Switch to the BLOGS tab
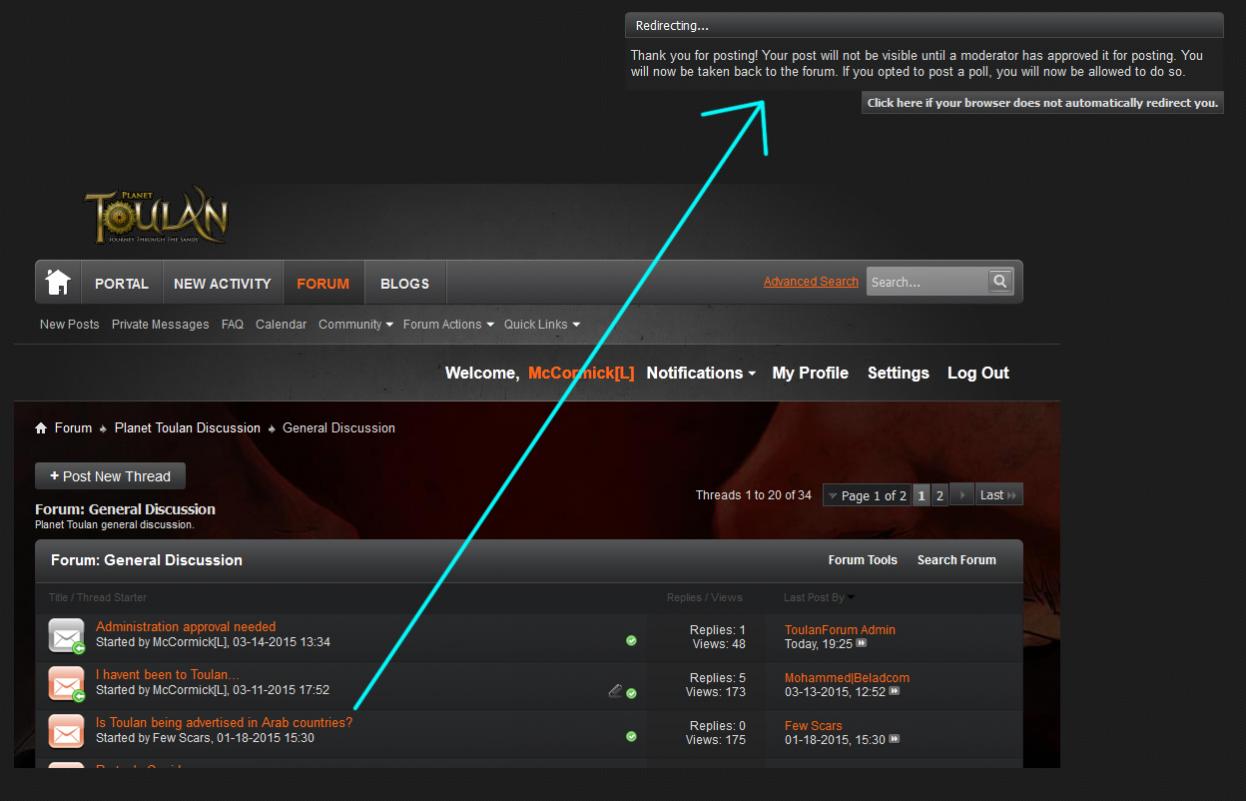Viewport: 1246px width, 801px height. click(x=405, y=283)
